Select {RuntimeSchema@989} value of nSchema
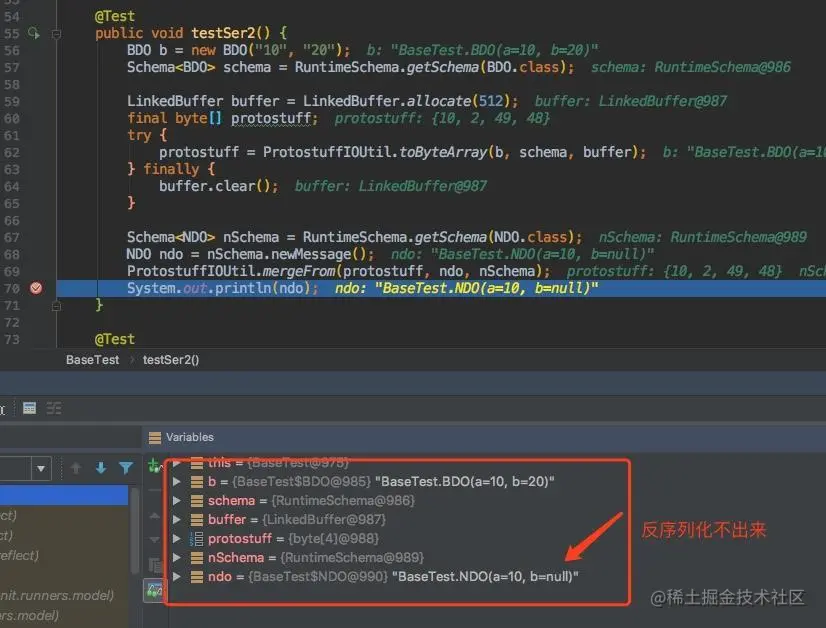This screenshot has width=826, height=628. 352,557
